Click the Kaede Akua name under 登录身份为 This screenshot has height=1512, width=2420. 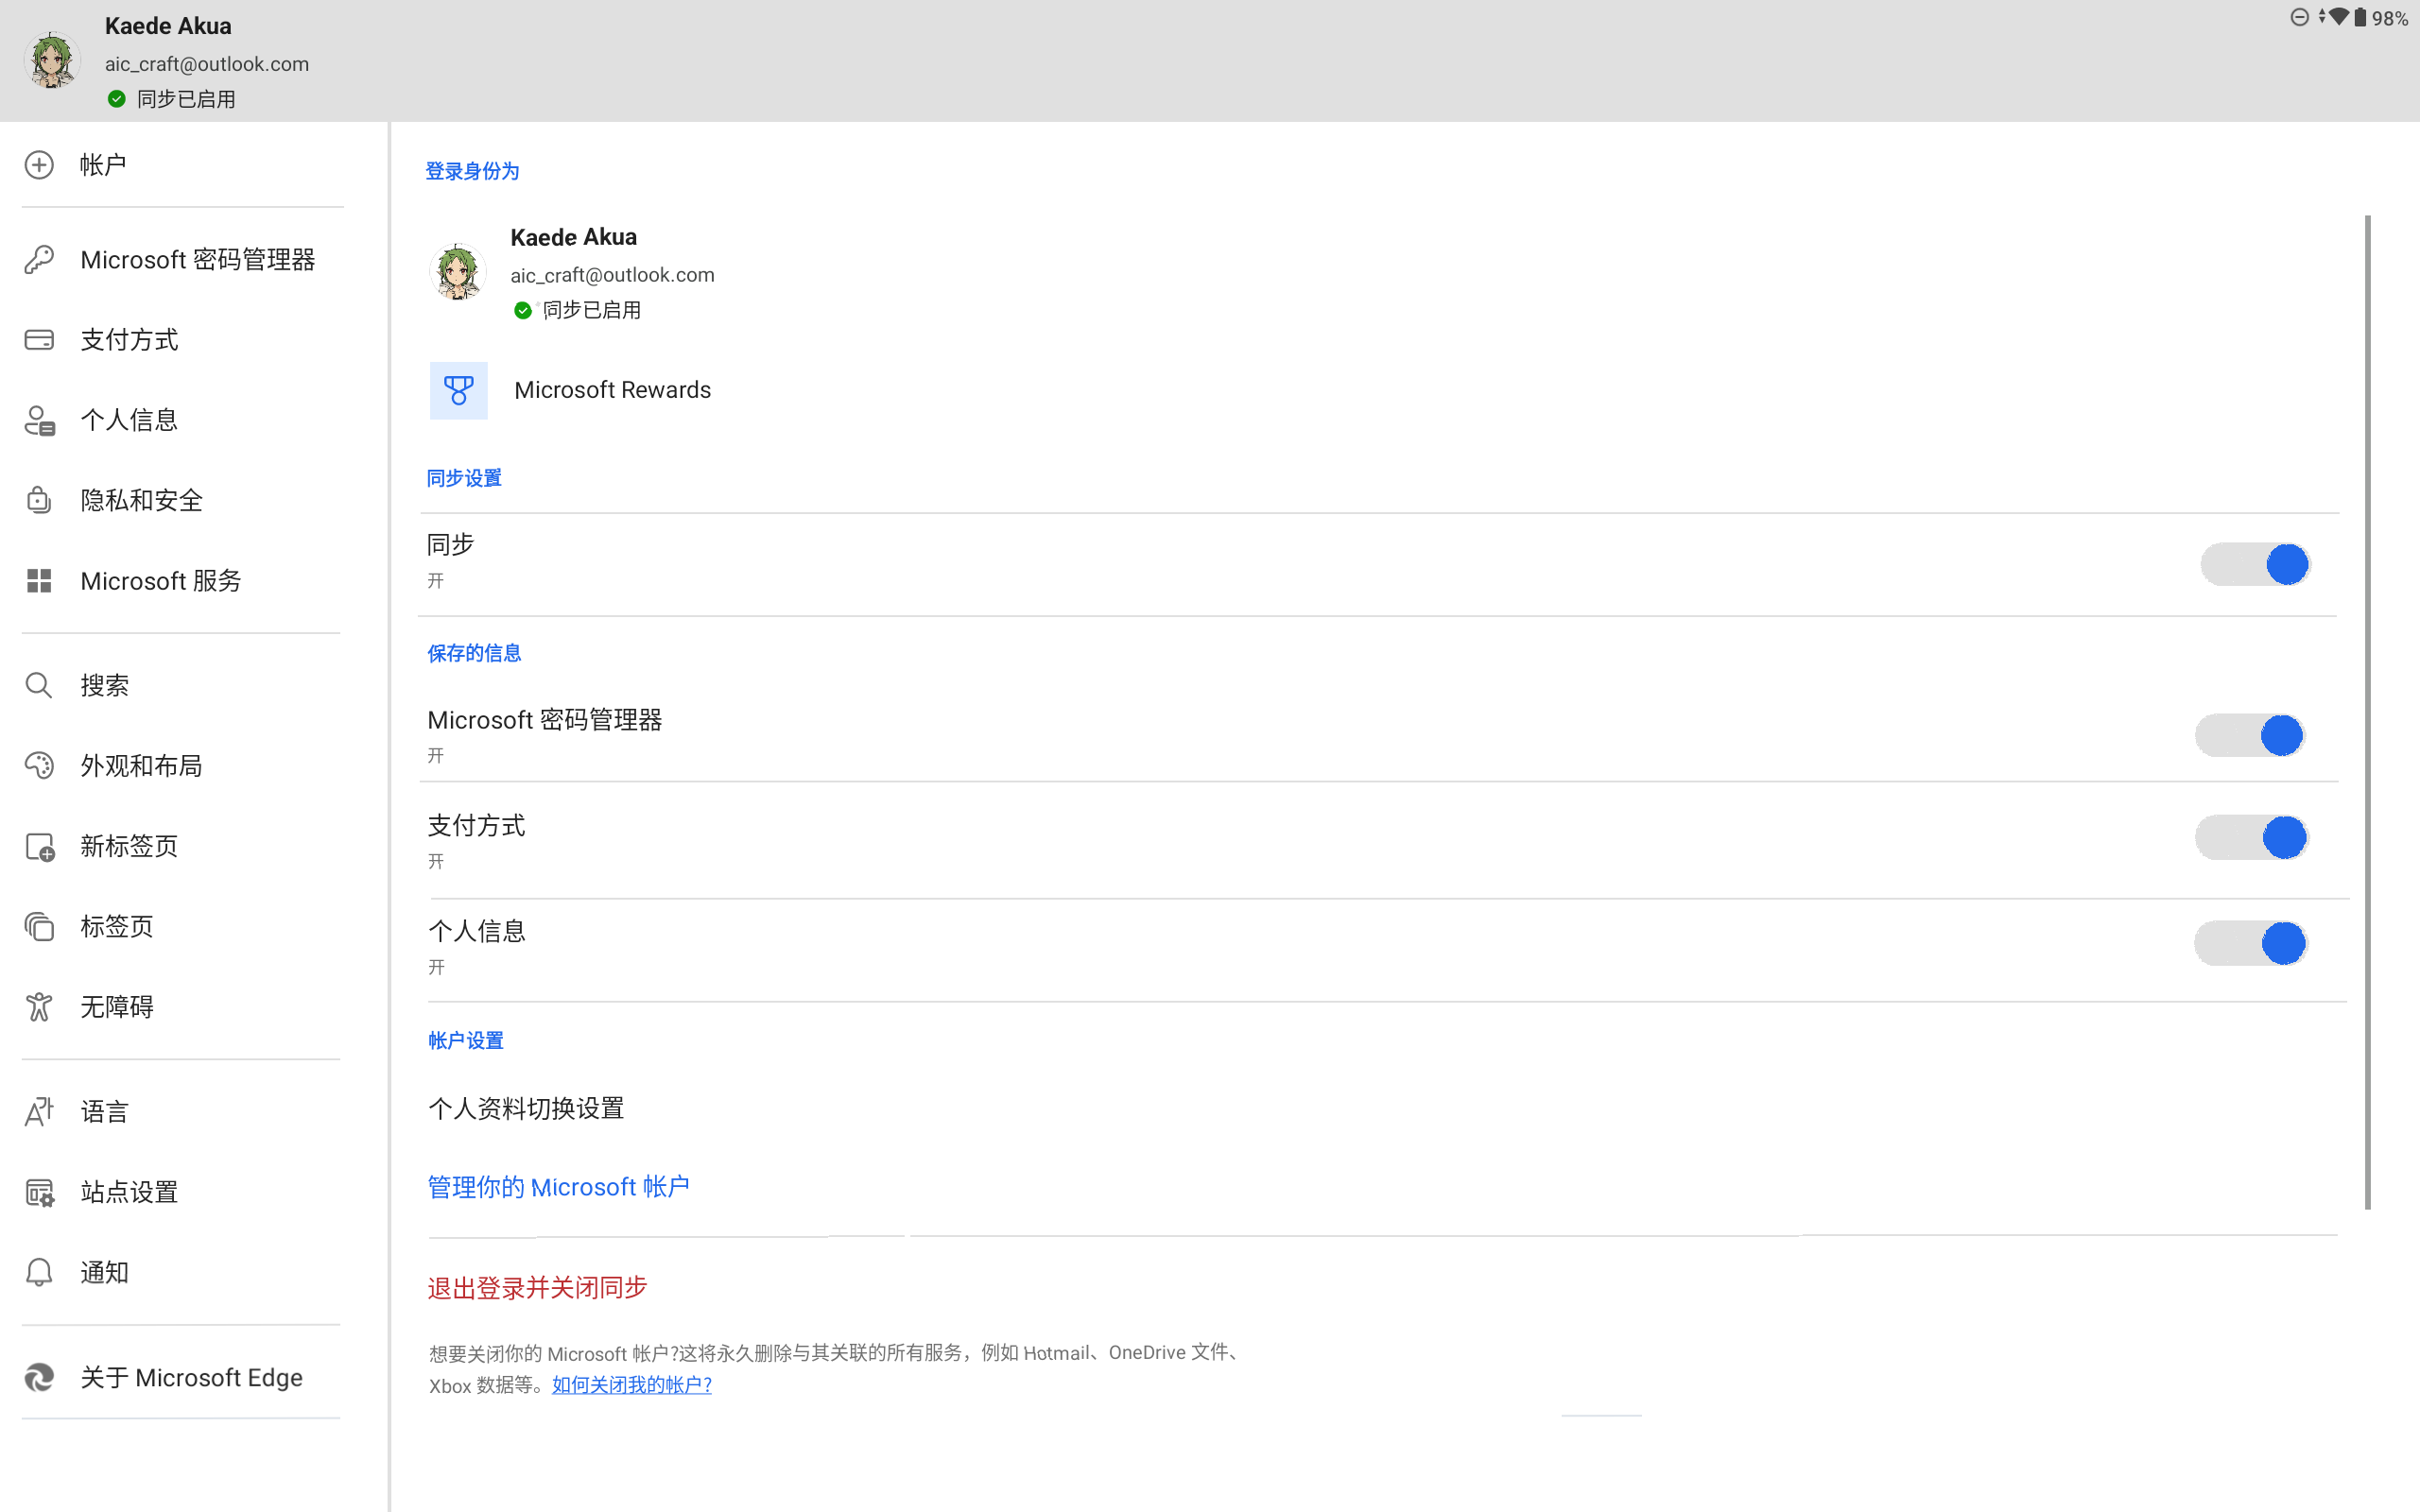pos(574,237)
